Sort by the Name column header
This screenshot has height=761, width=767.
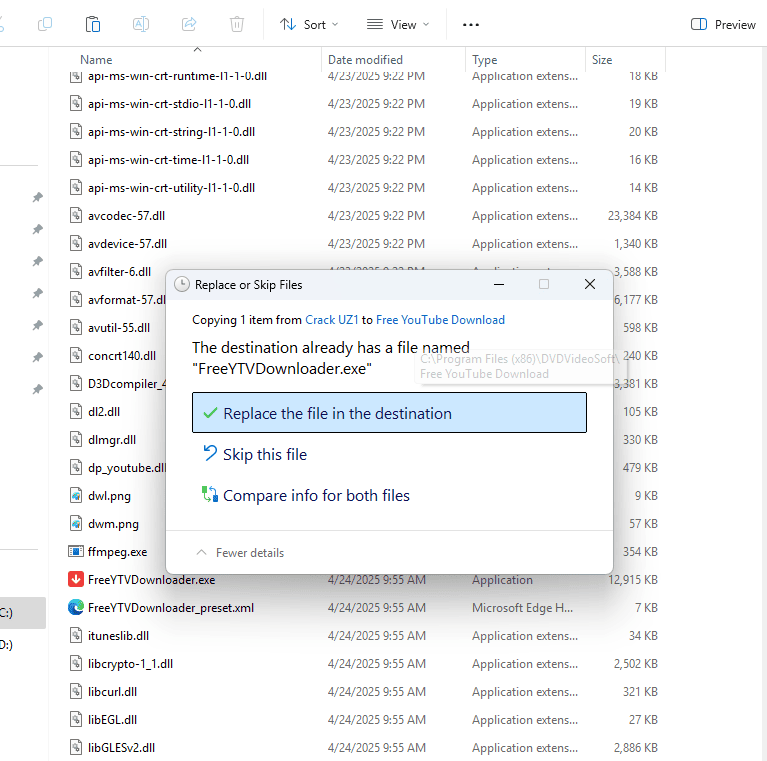[x=96, y=60]
